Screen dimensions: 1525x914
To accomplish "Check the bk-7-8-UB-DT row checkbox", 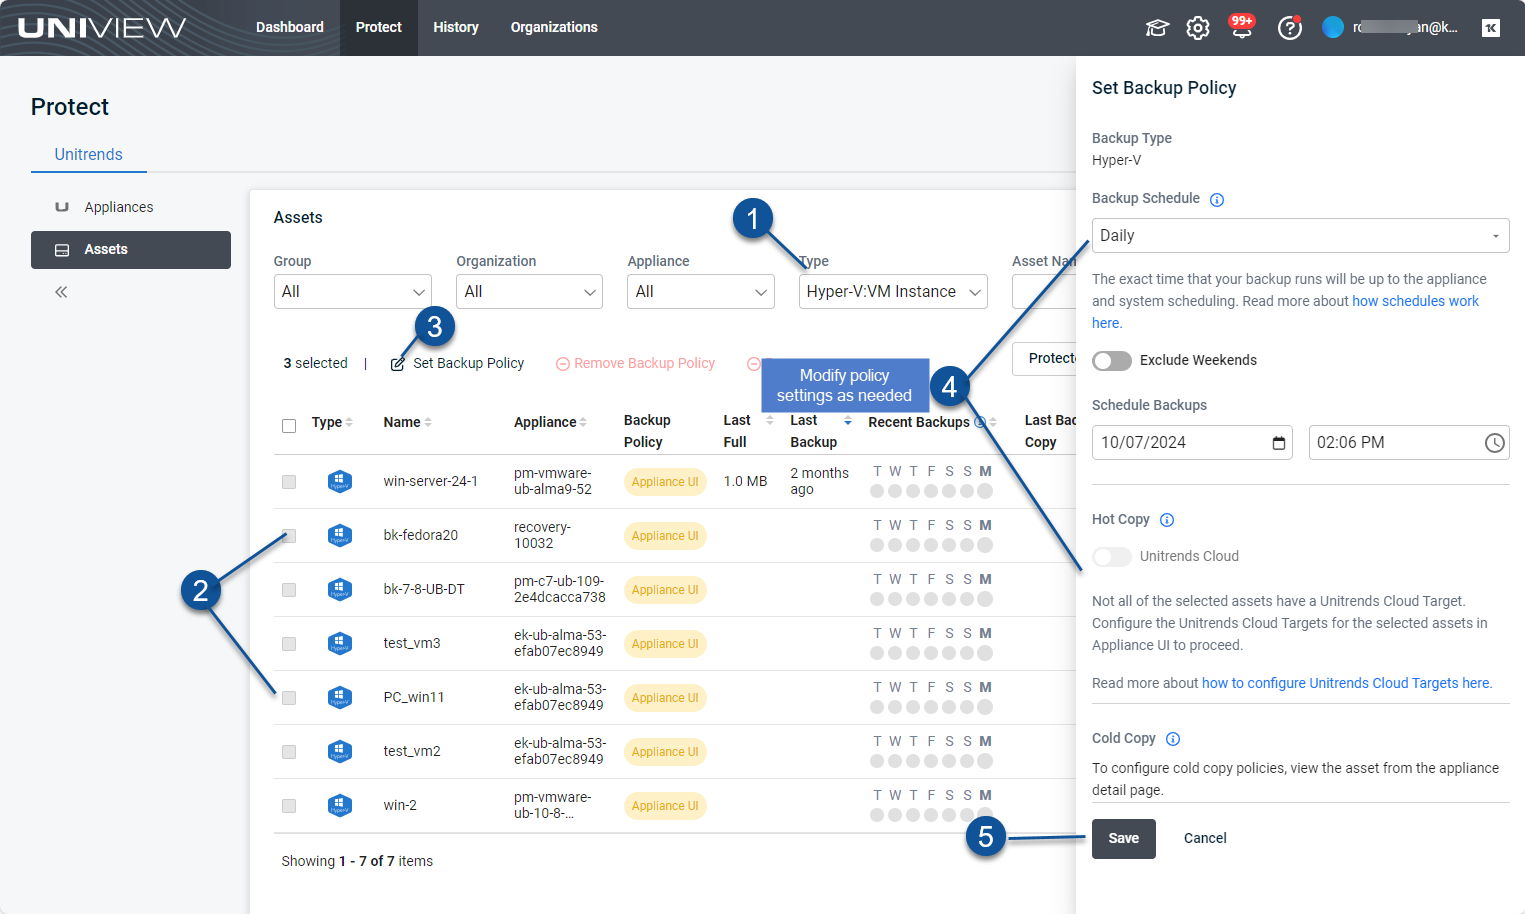I will pos(289,590).
